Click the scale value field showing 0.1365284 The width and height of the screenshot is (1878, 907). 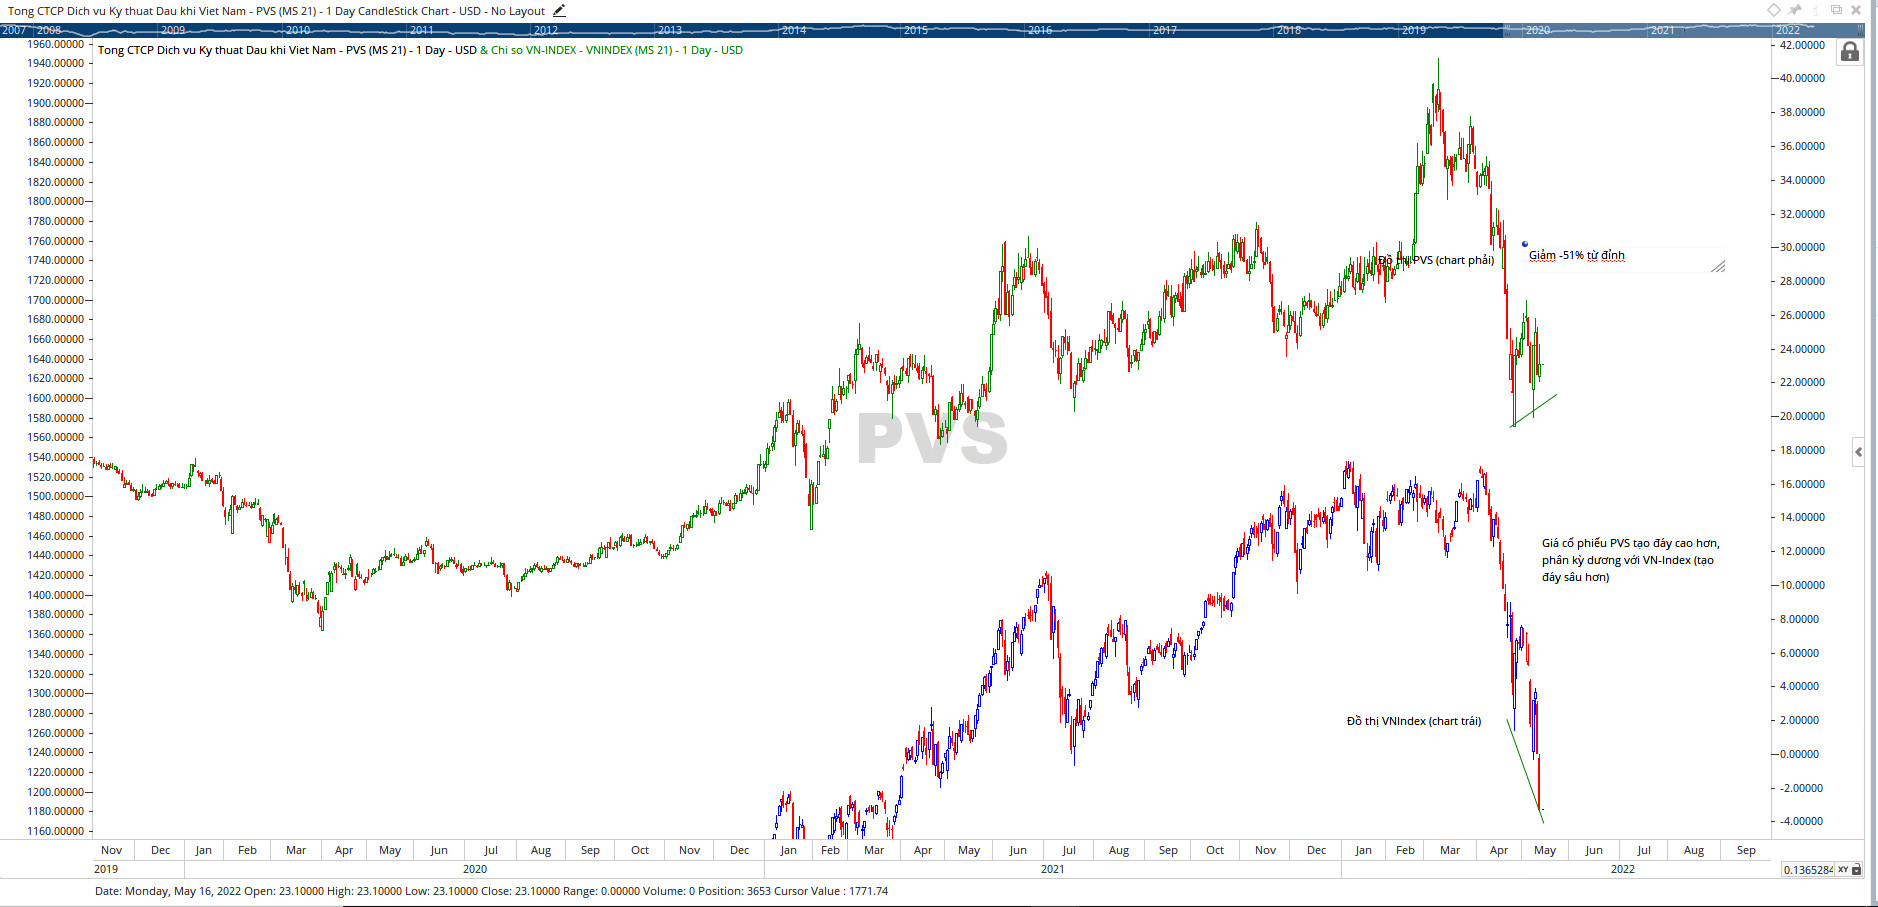click(x=1807, y=870)
